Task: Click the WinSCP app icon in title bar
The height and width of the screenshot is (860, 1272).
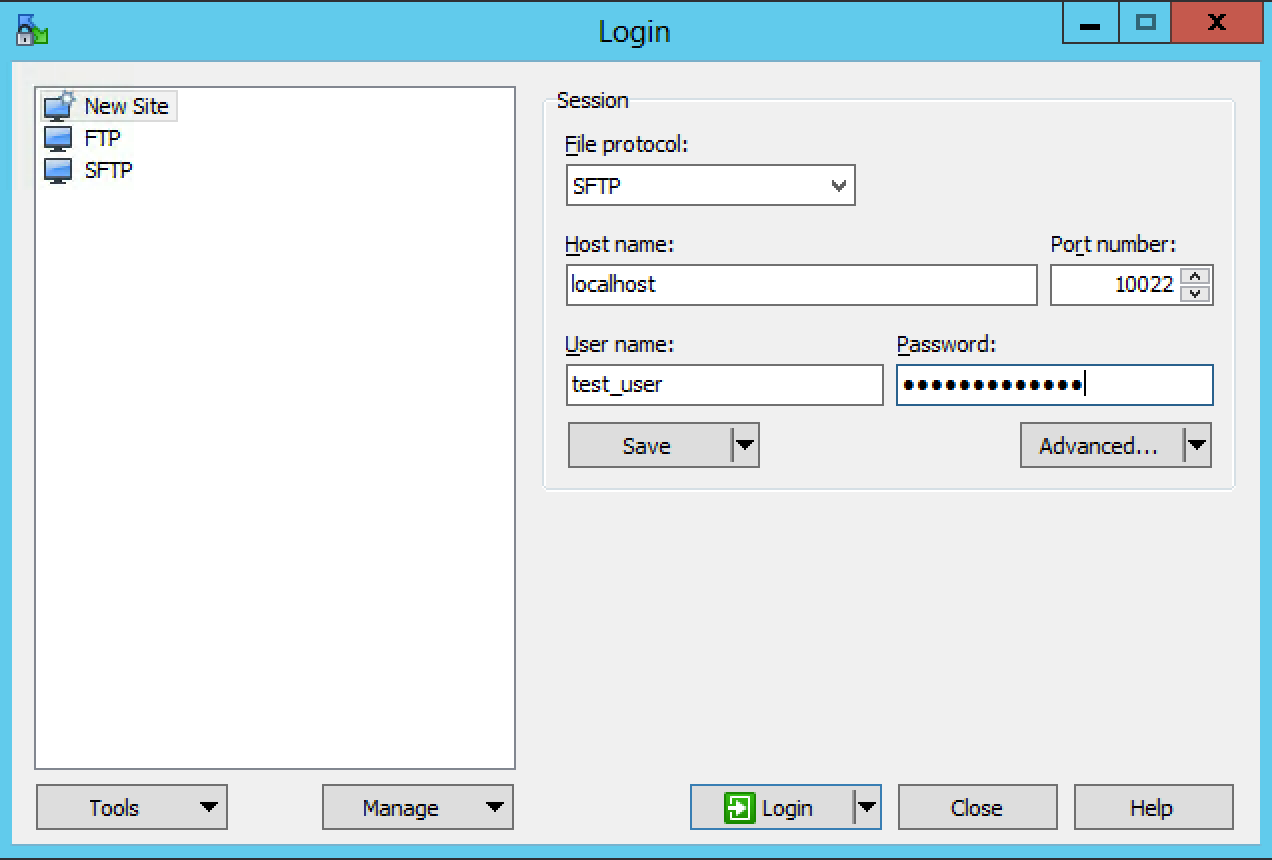Action: pyautogui.click(x=32, y=29)
